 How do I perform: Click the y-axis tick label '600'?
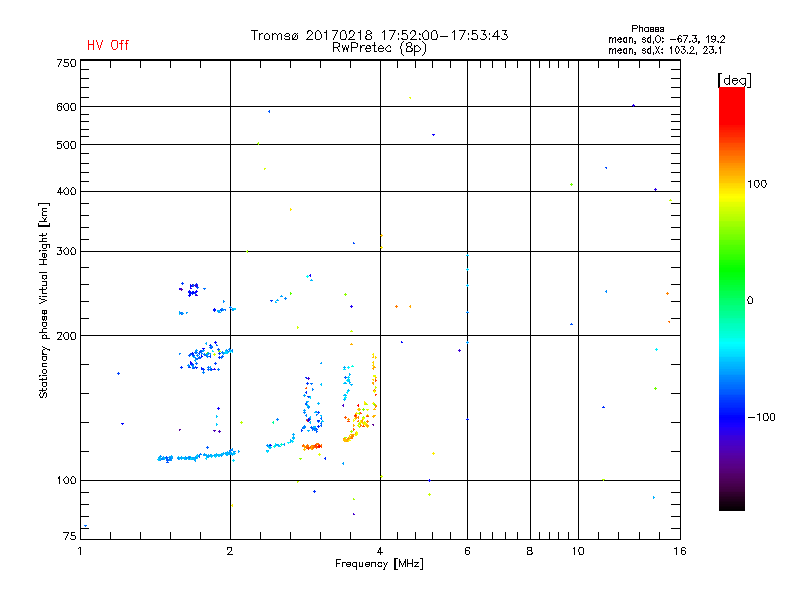point(66,107)
